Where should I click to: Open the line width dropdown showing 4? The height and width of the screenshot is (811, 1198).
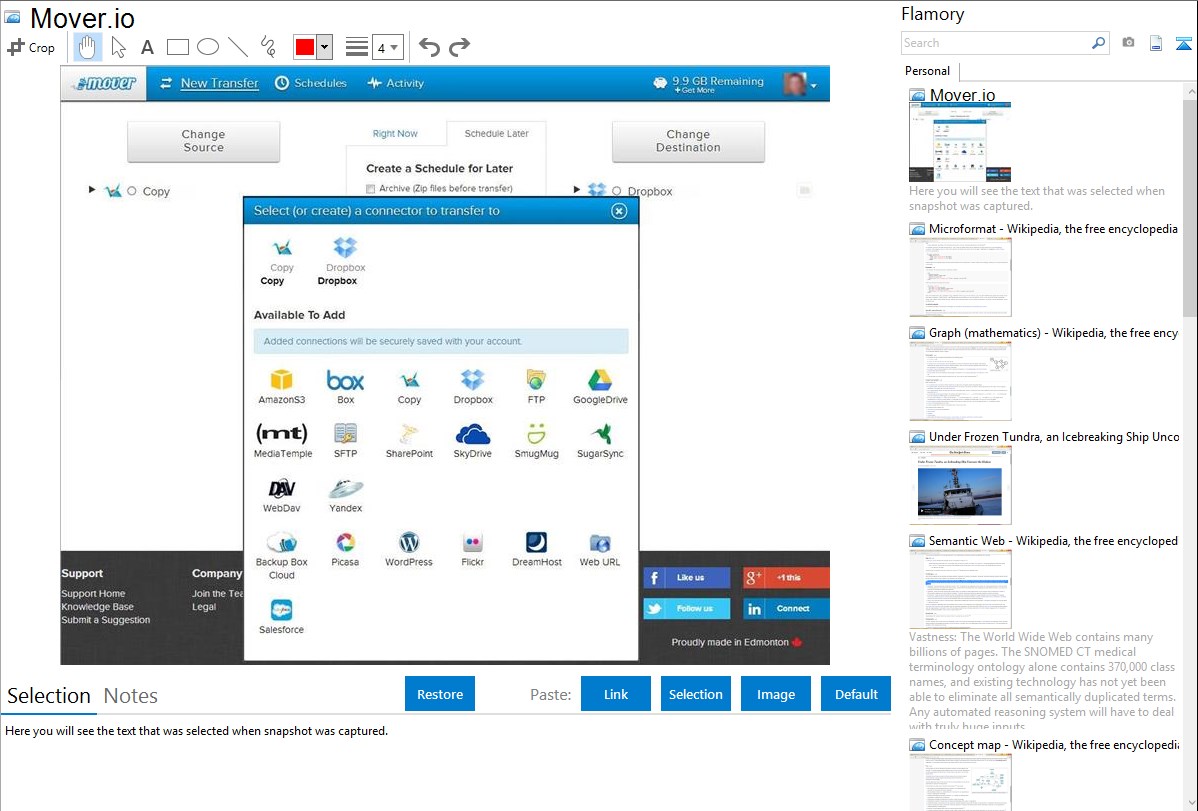387,47
